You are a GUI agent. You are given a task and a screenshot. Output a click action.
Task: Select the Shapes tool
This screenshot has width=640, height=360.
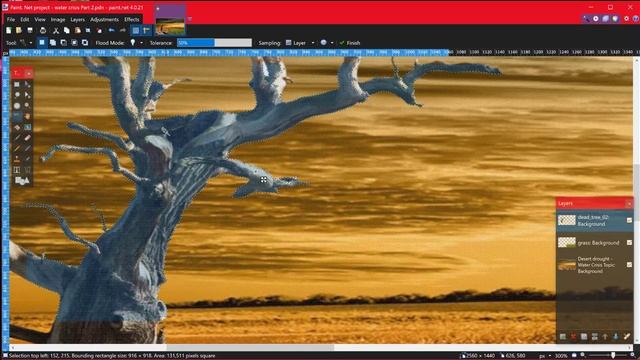pyautogui.click(x=22, y=180)
